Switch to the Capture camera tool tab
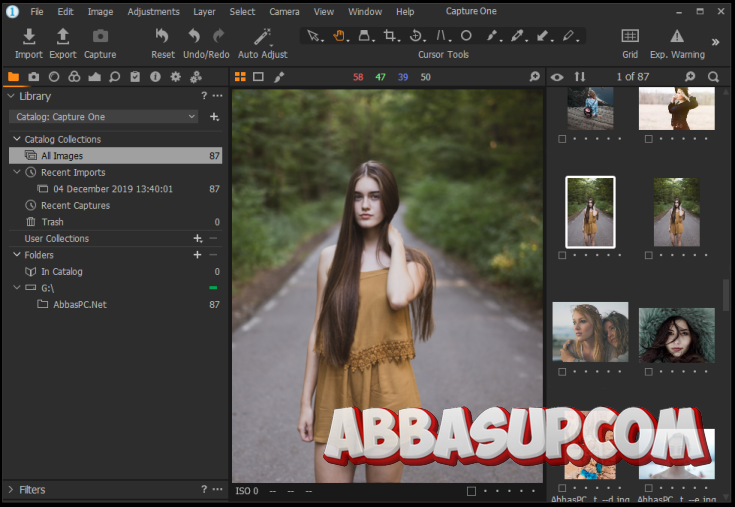 [34, 77]
